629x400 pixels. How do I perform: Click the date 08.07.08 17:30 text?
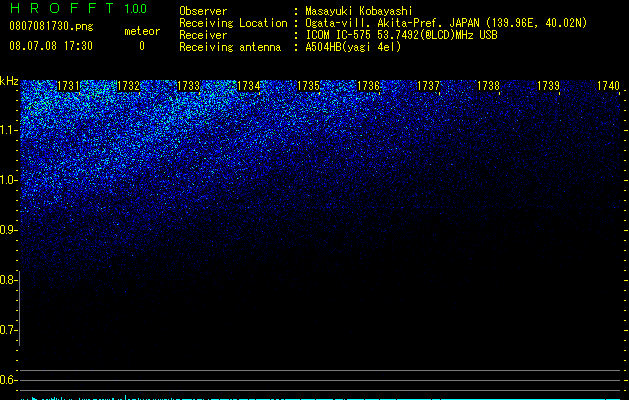coord(51,46)
